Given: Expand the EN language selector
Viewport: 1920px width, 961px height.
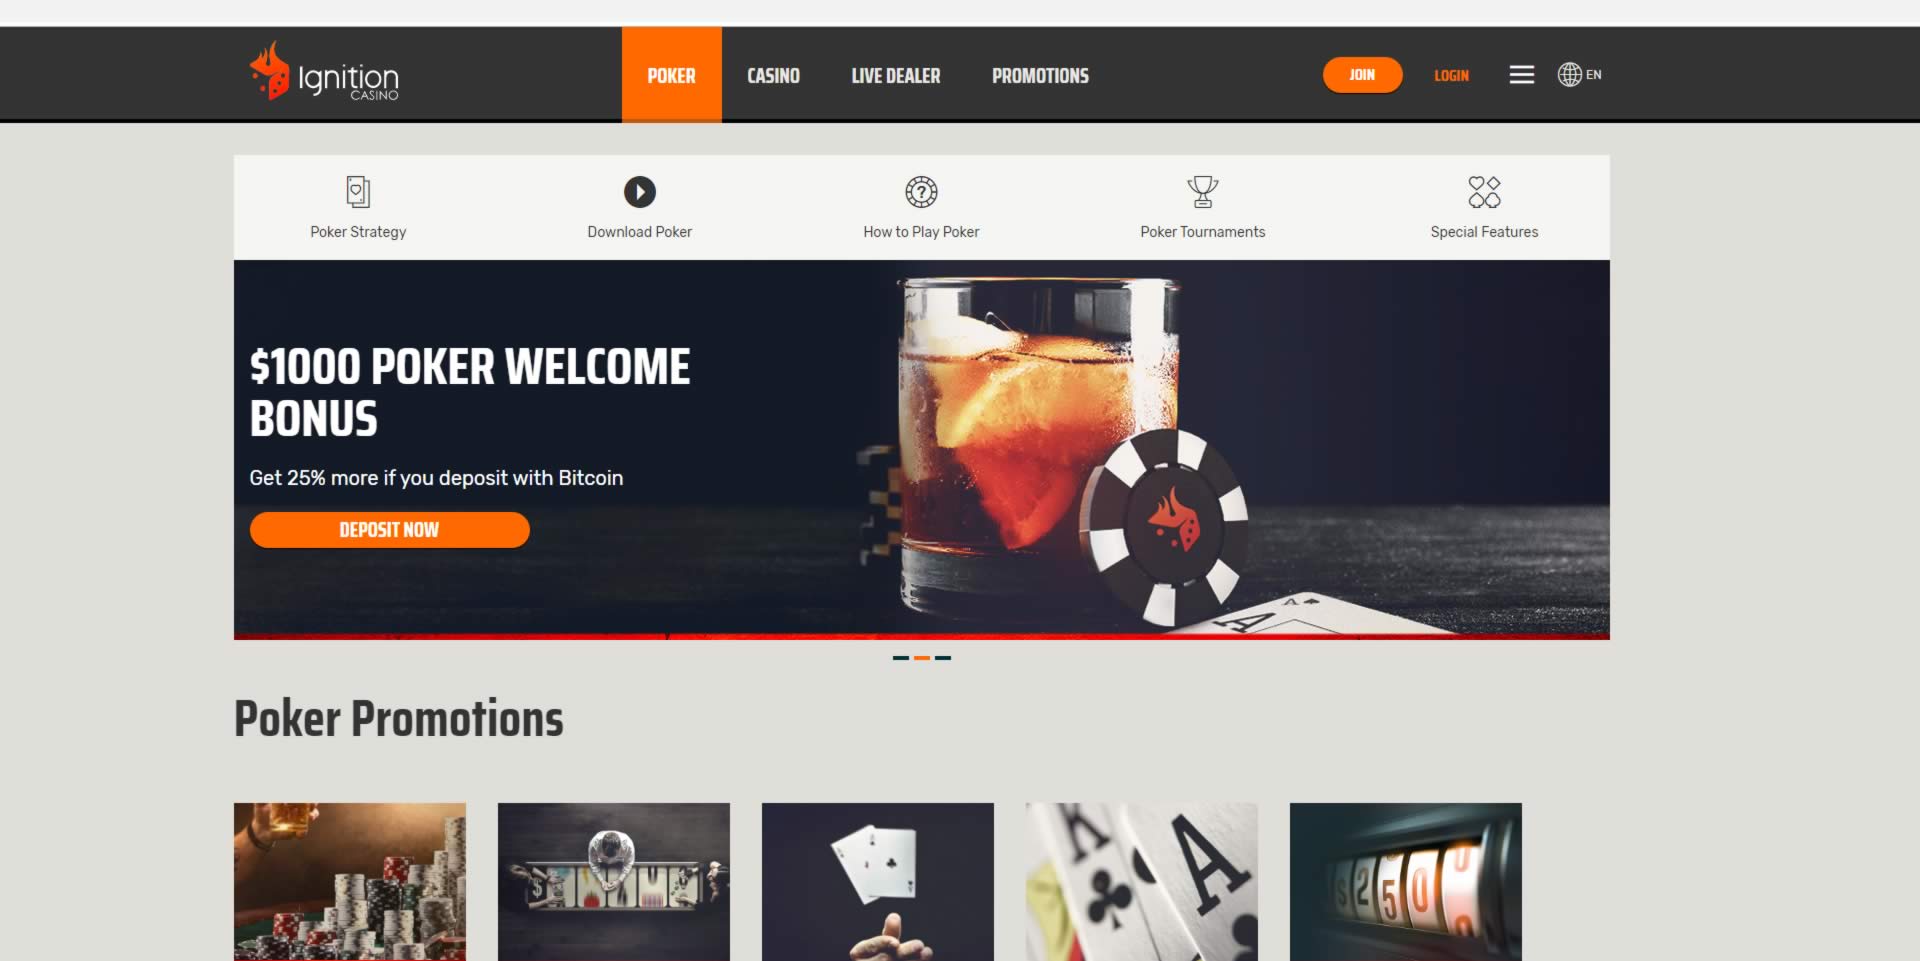Looking at the screenshot, I should (1593, 75).
